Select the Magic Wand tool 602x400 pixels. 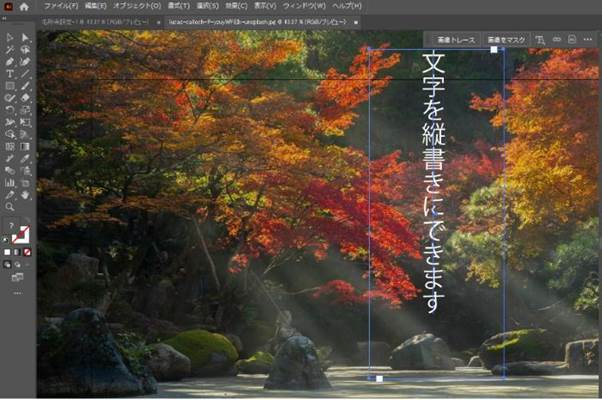tap(9, 49)
